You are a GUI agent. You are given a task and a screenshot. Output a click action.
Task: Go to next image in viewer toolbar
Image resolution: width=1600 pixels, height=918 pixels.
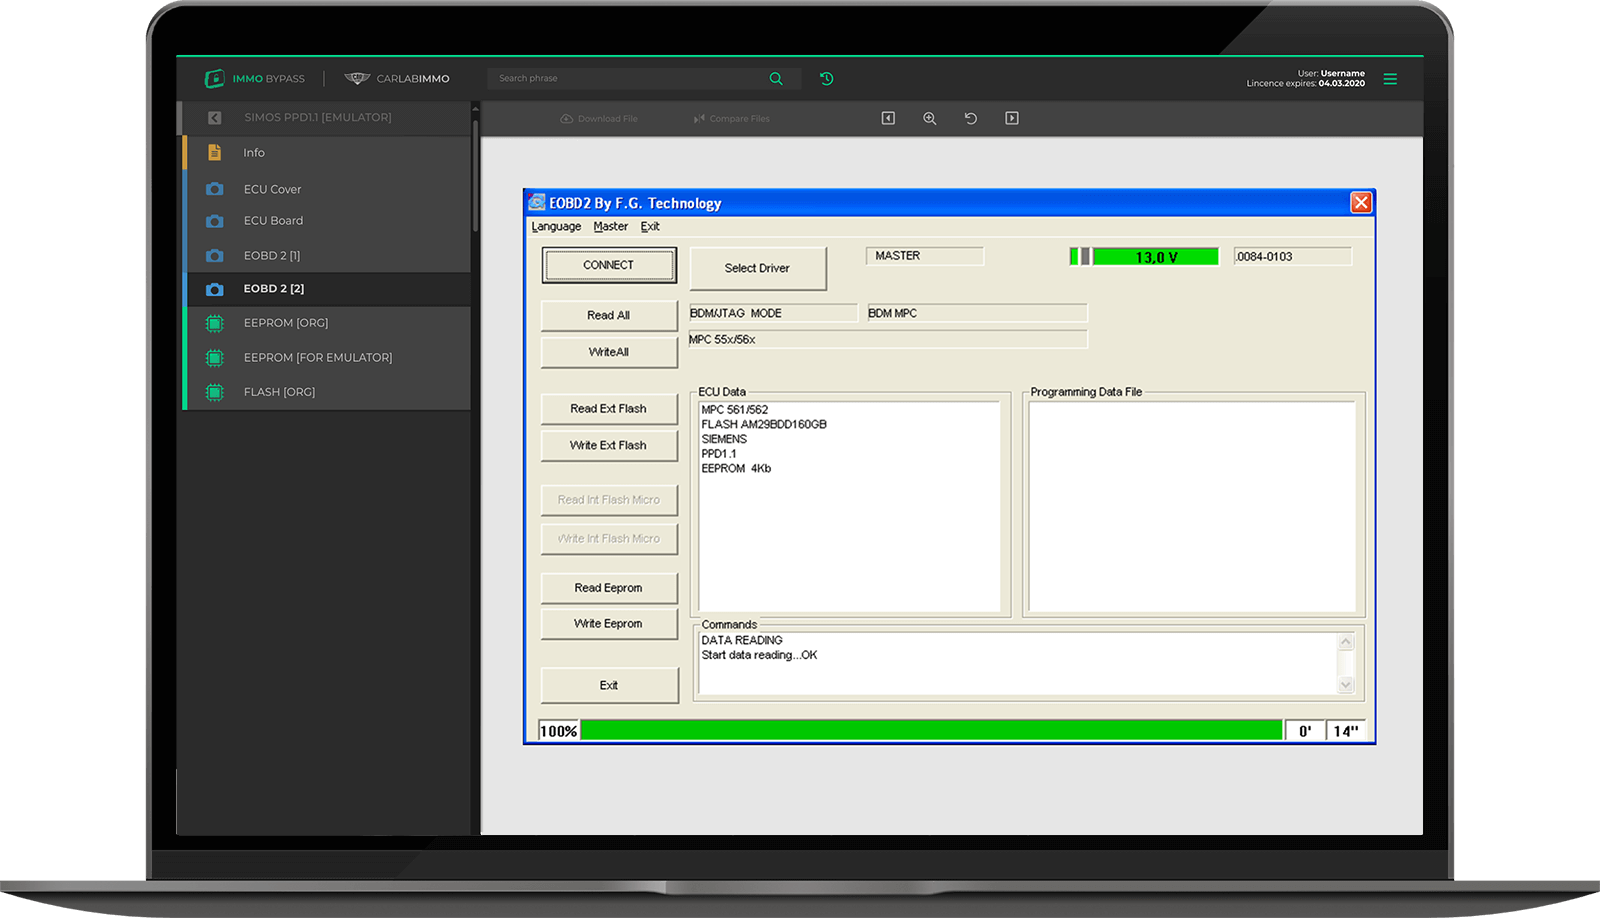pyautogui.click(x=1012, y=118)
